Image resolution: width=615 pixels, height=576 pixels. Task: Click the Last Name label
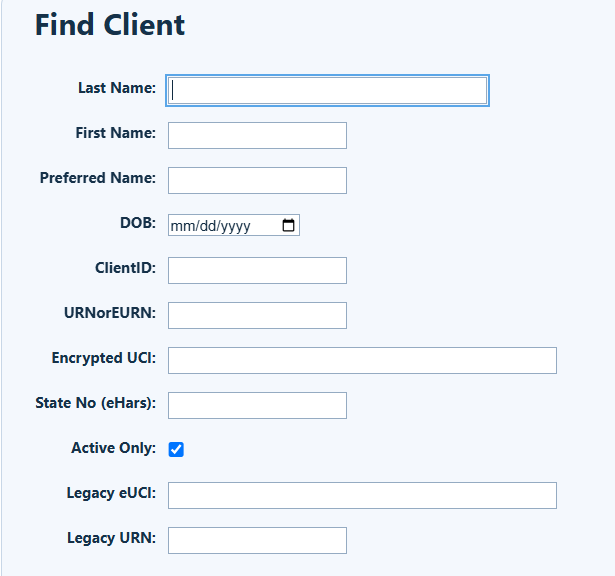click(117, 88)
